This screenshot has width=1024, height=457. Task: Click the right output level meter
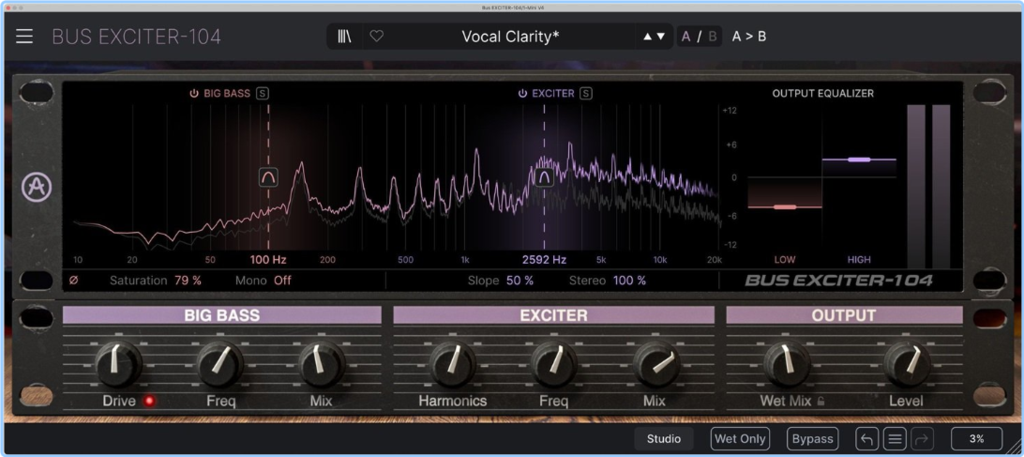[x=941, y=186]
